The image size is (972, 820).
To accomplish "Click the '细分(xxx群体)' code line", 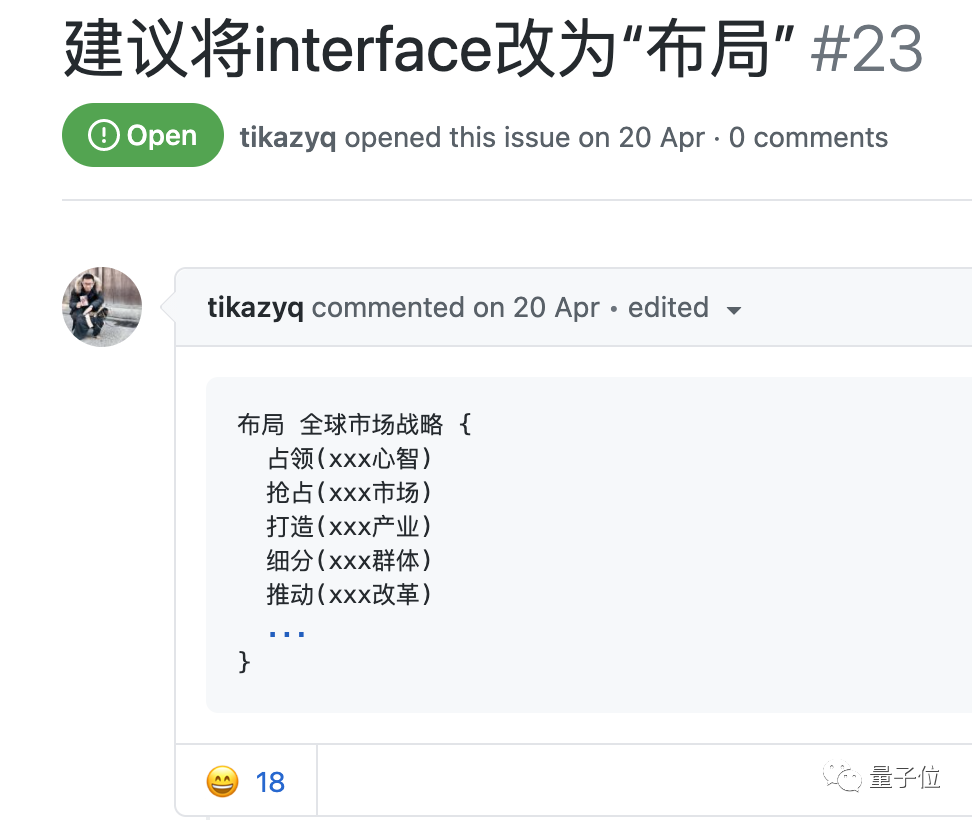I will pyautogui.click(x=349, y=561).
